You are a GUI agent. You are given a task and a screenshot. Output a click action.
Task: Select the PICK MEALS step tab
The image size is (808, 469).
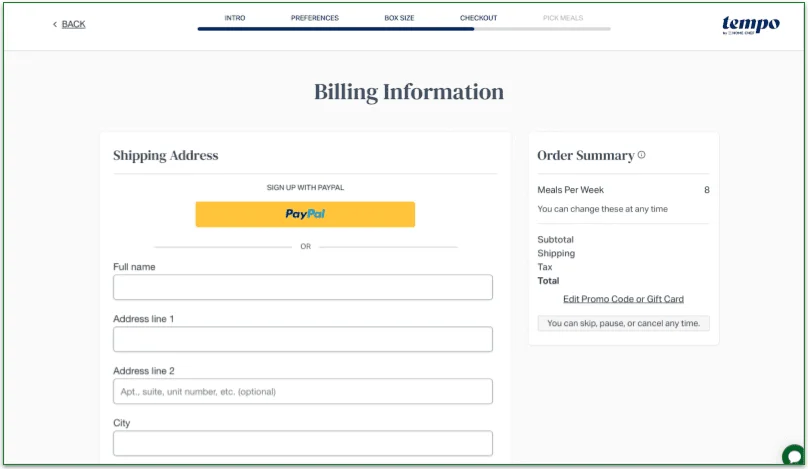[x=563, y=18]
